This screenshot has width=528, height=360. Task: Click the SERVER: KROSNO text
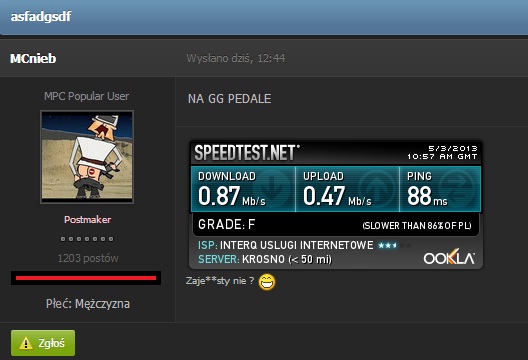pyautogui.click(x=265, y=259)
